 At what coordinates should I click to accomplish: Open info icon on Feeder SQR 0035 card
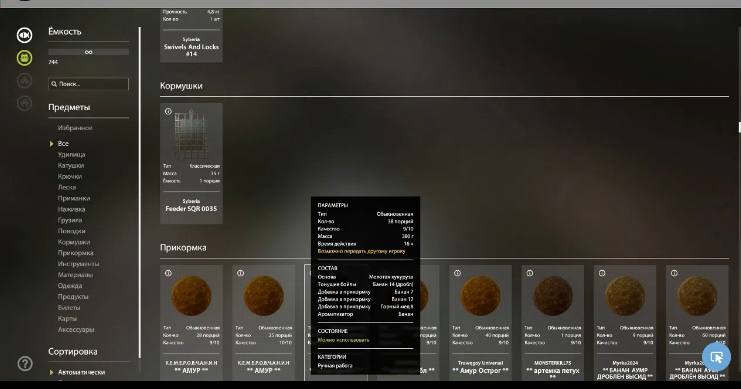pos(168,112)
